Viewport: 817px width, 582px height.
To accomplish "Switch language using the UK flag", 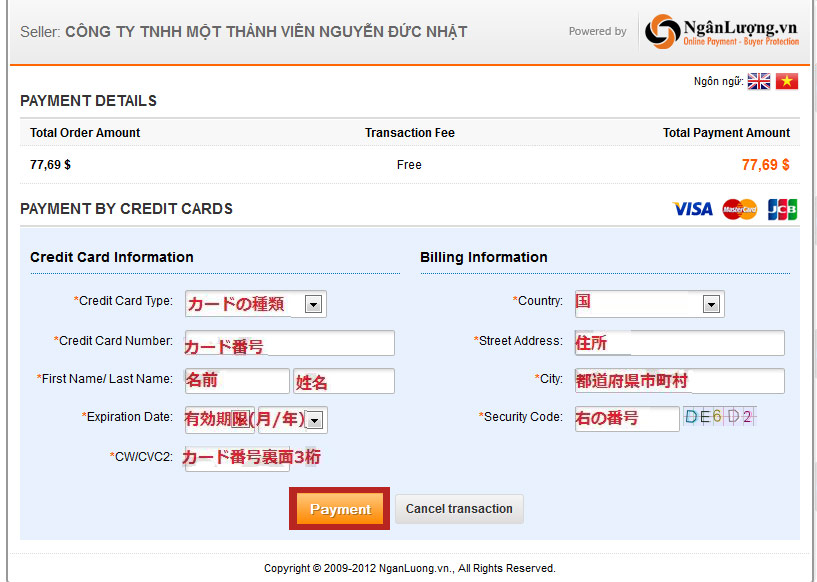I will 759,82.
